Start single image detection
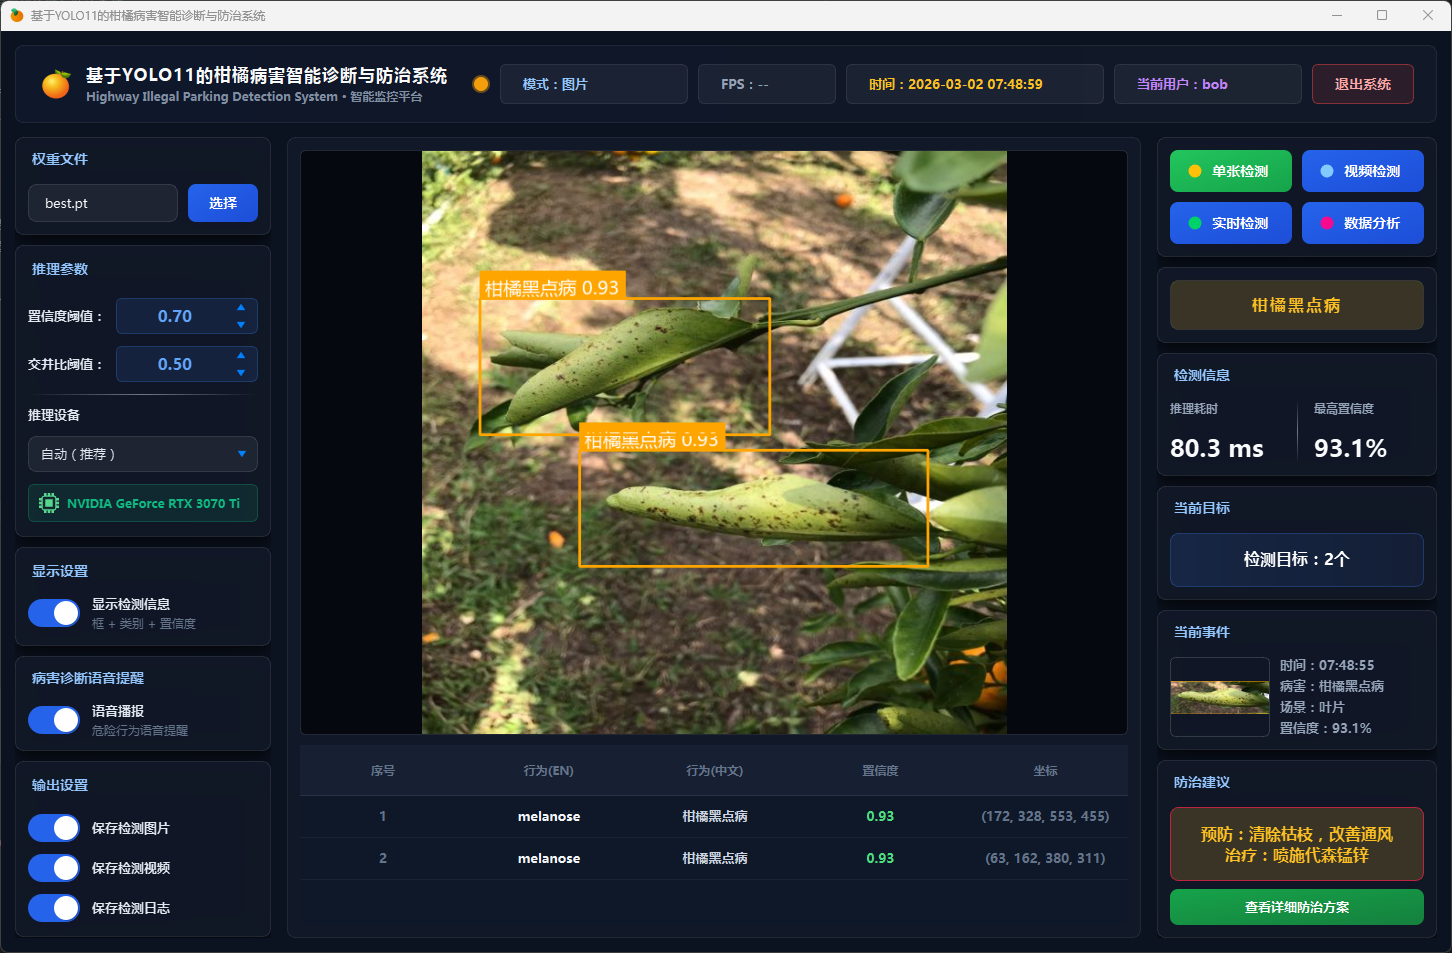1452x953 pixels. pos(1230,171)
